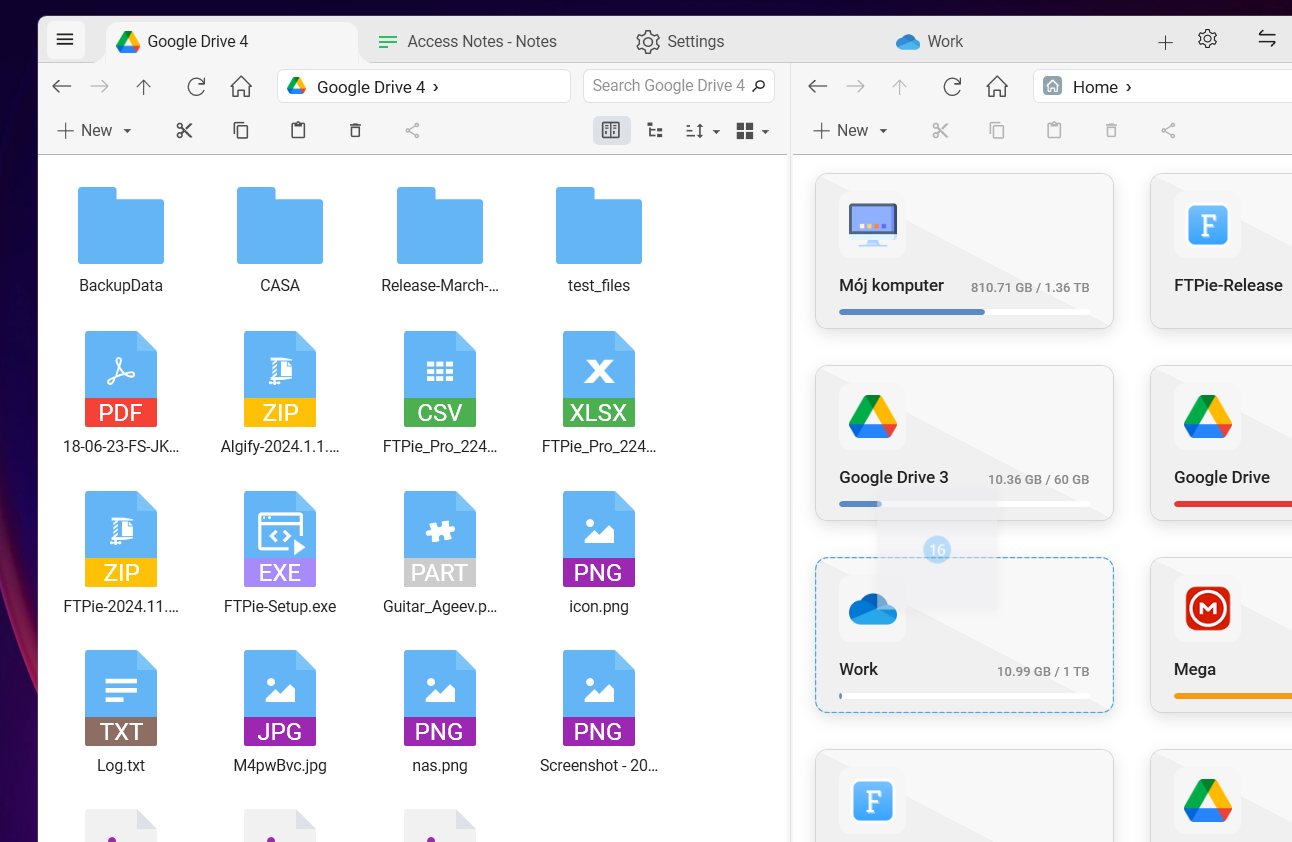Select nas.png file

pyautogui.click(x=440, y=712)
